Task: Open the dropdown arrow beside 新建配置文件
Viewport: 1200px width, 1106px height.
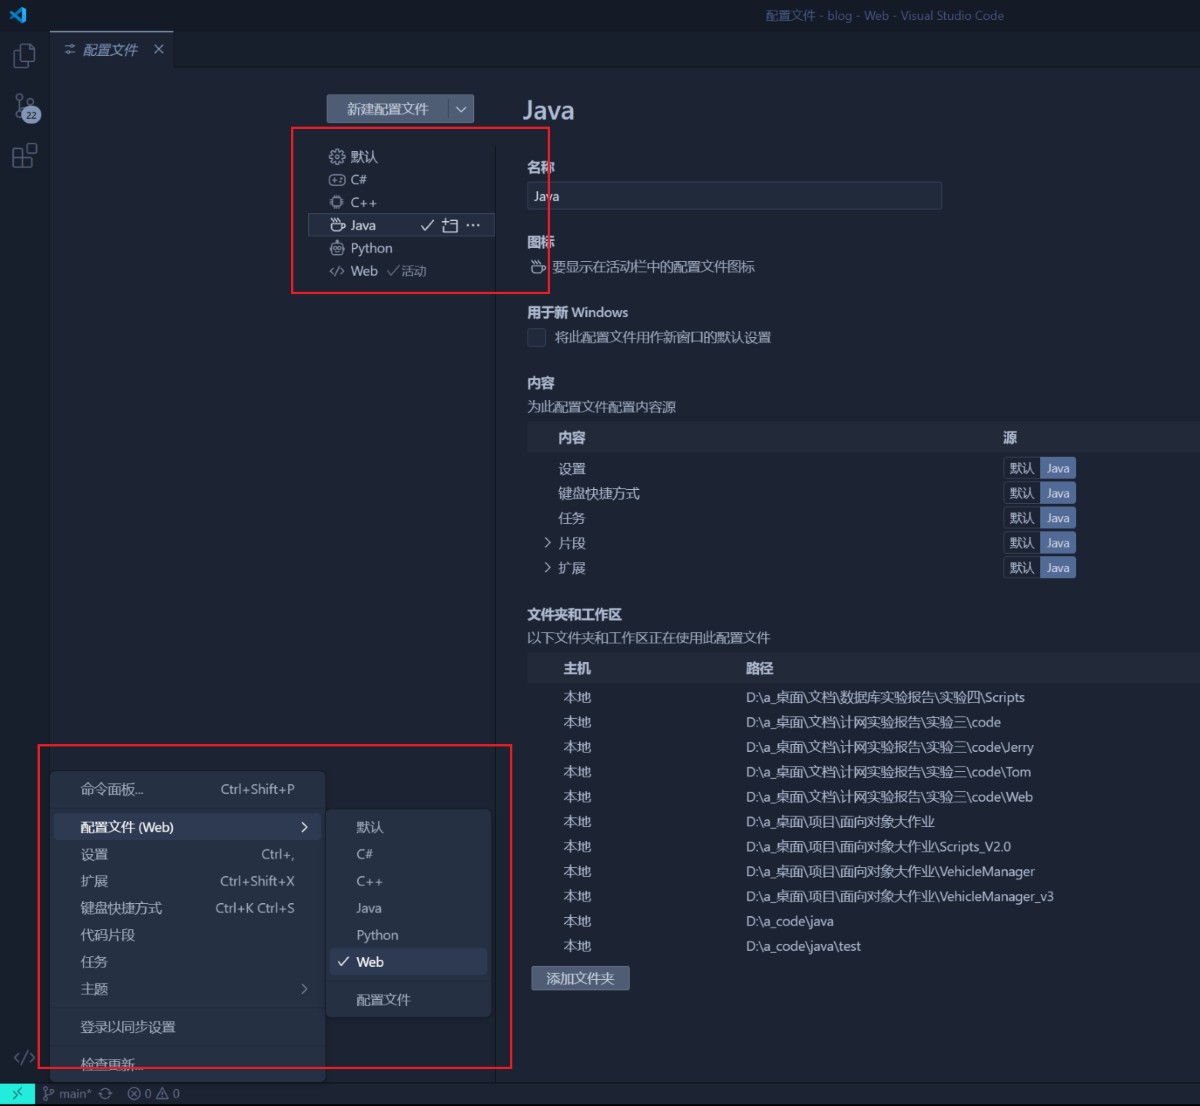Action: click(461, 109)
